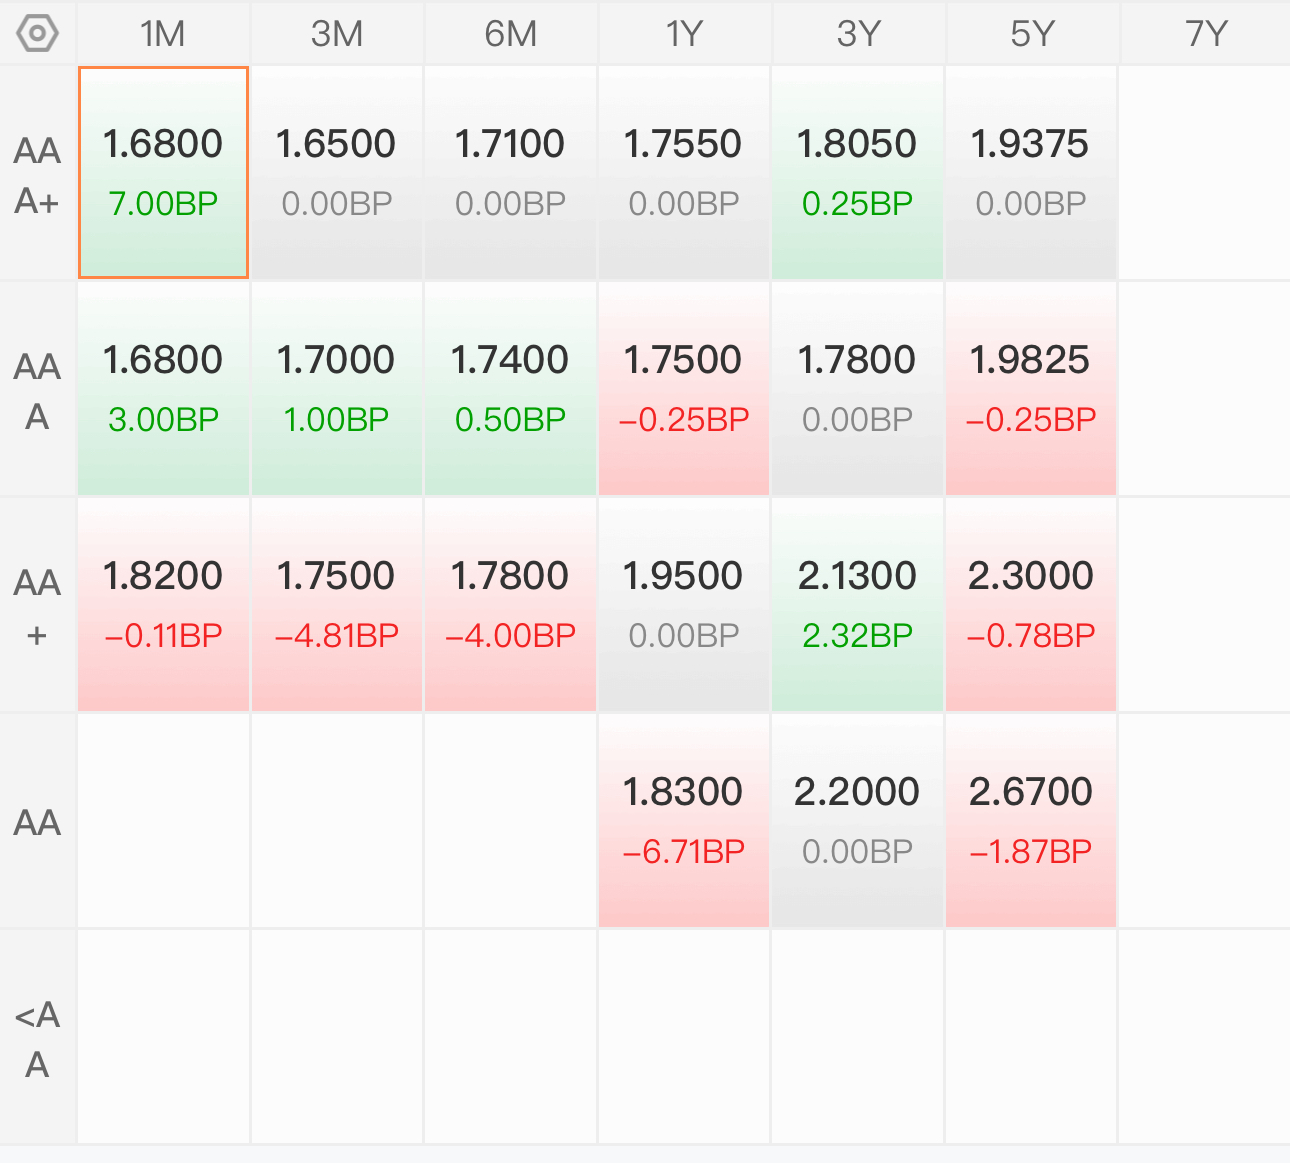Click AAA+ 5Y cell showing 1.9375
1290x1163 pixels.
pyautogui.click(x=1031, y=173)
